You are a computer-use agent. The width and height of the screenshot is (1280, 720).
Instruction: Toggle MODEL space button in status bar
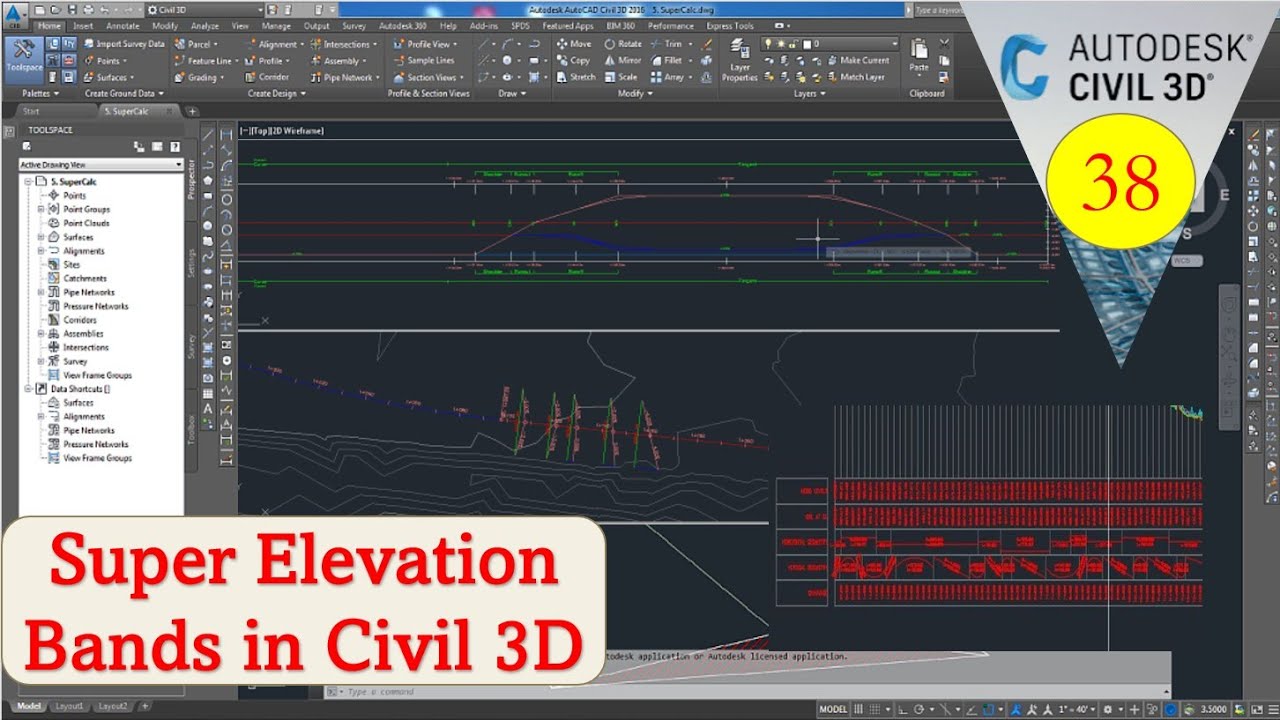click(833, 709)
